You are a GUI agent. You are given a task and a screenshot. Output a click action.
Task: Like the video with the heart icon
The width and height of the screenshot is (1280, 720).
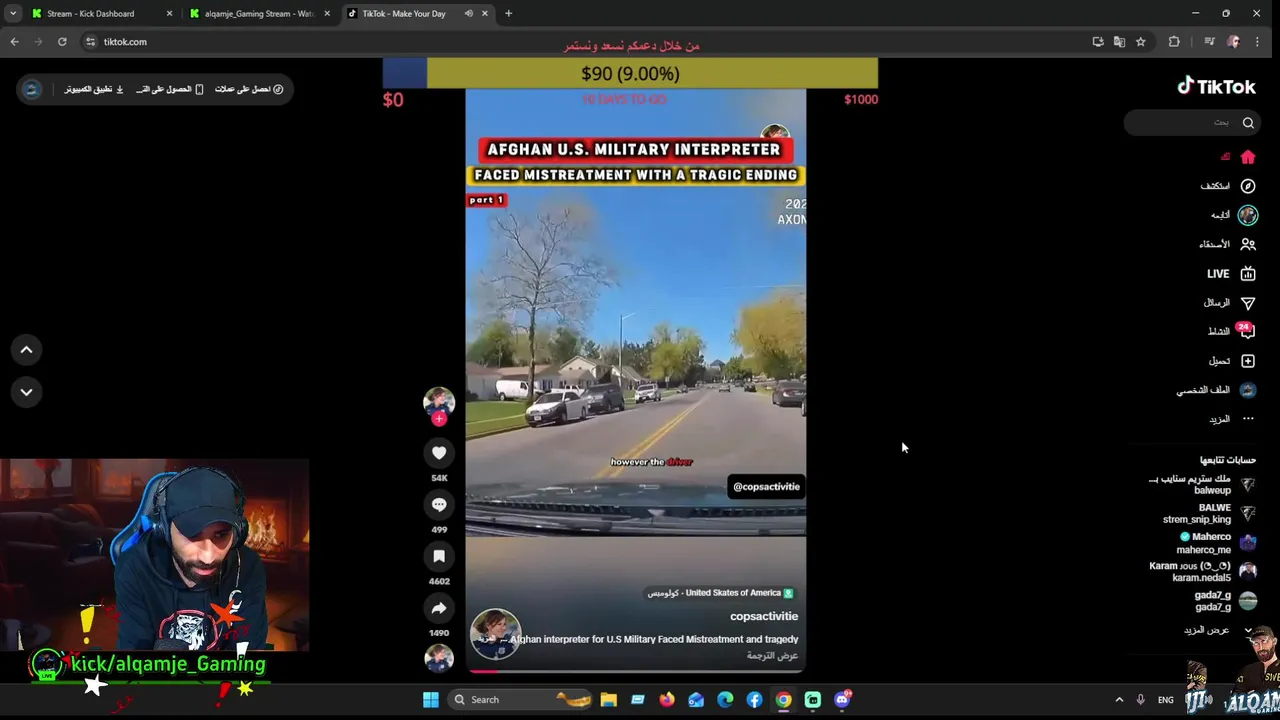(x=439, y=453)
